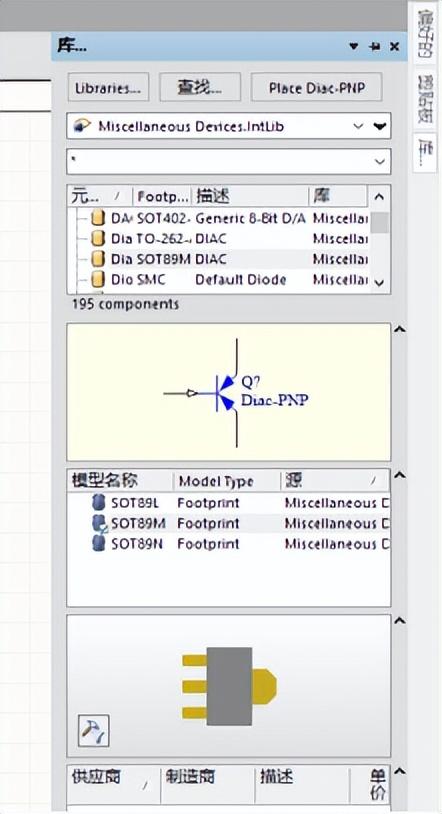This screenshot has width=442, height=814.
Task: Click the Libraries... button
Action: (108, 87)
